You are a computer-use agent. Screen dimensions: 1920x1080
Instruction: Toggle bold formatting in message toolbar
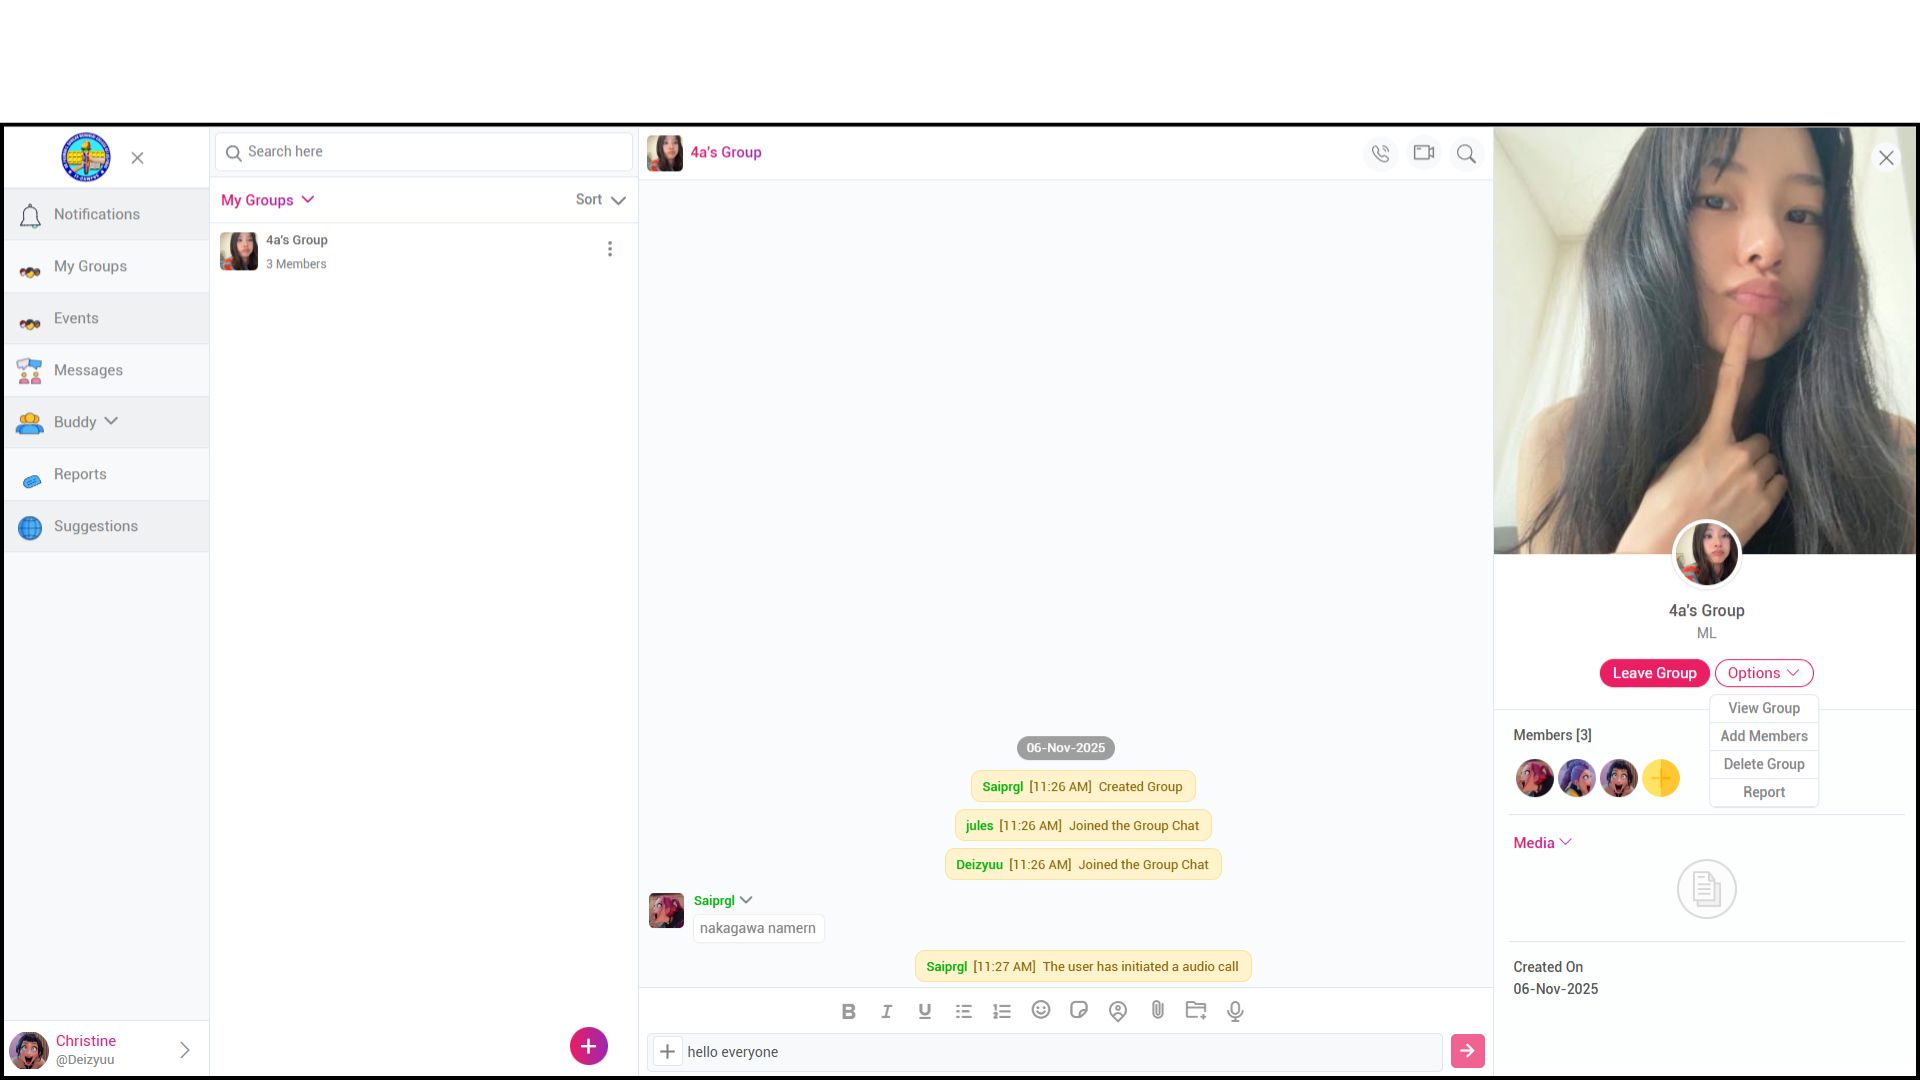pyautogui.click(x=848, y=1011)
